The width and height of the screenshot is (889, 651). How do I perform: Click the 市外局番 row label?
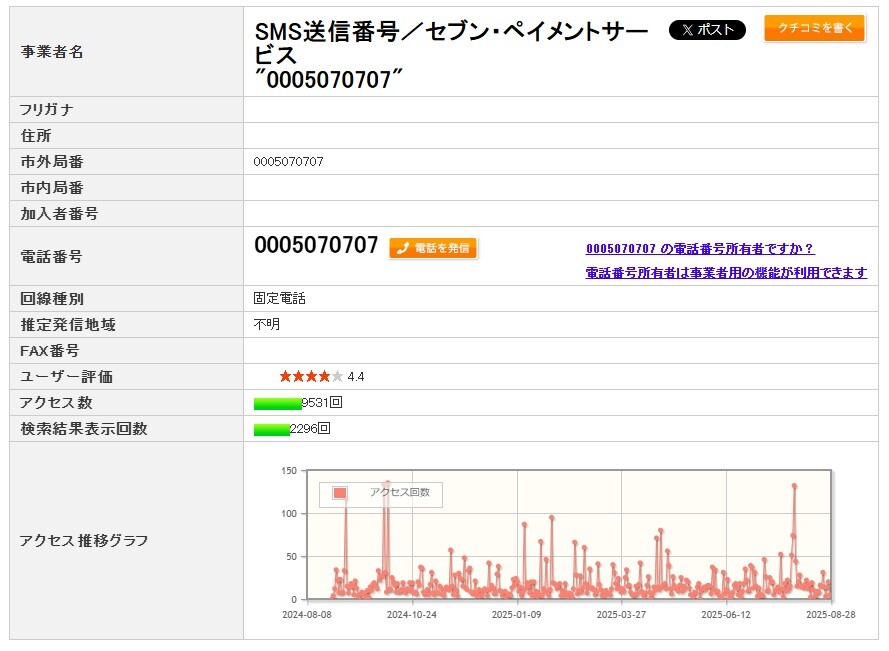coord(52,162)
